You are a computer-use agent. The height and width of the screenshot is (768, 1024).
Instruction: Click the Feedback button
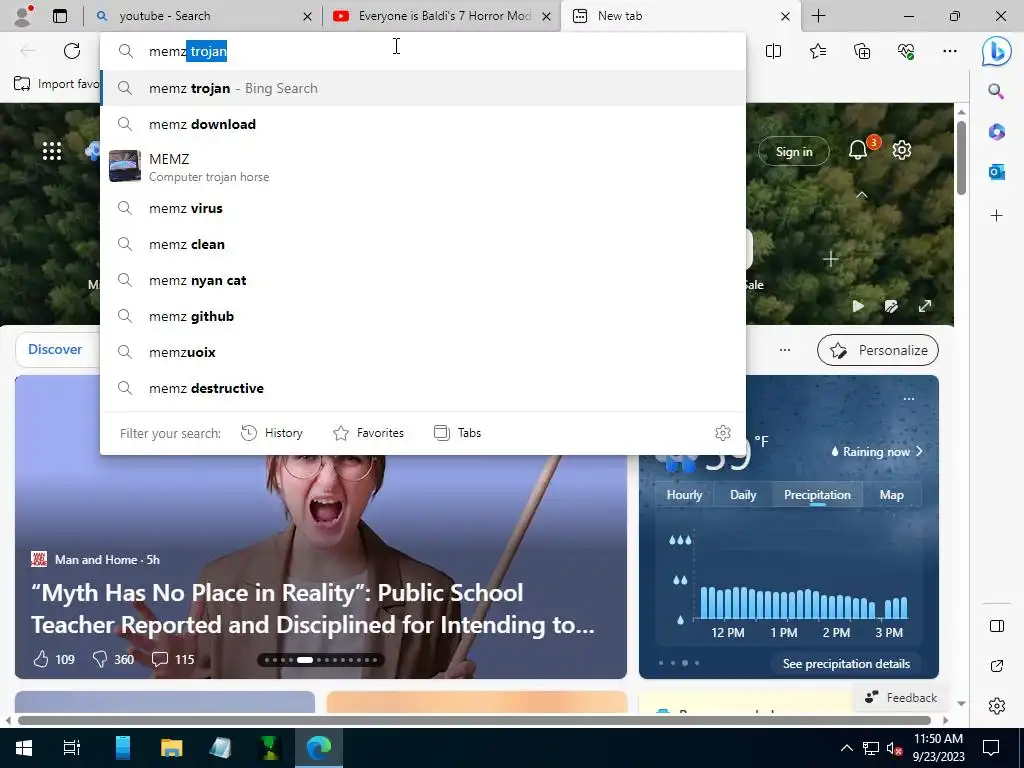point(901,697)
